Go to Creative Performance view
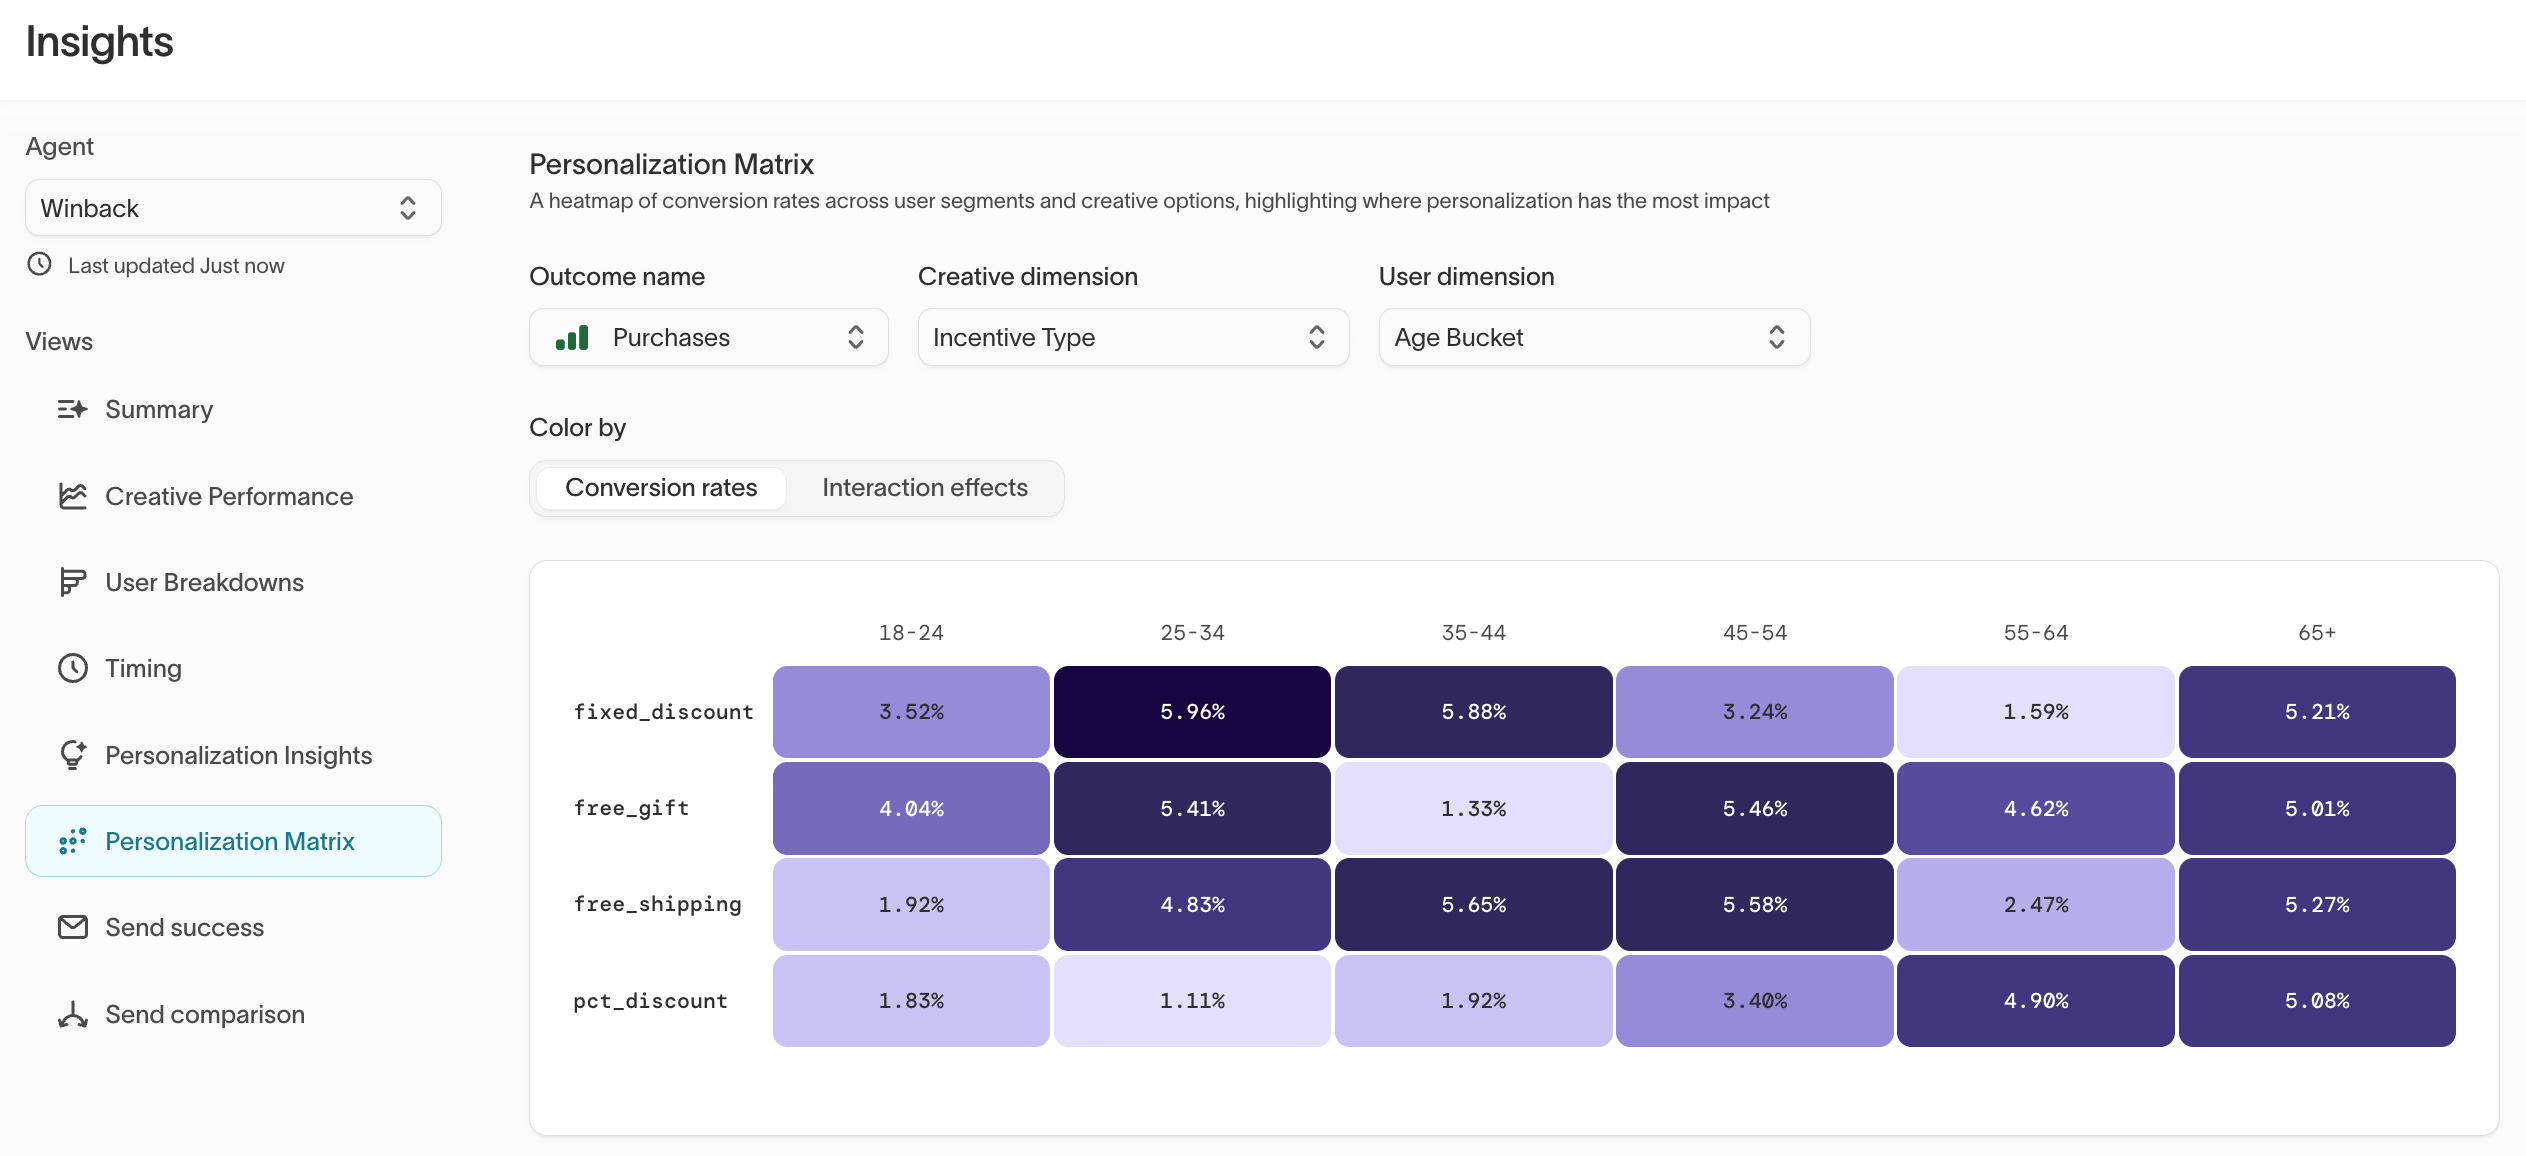 [233, 496]
